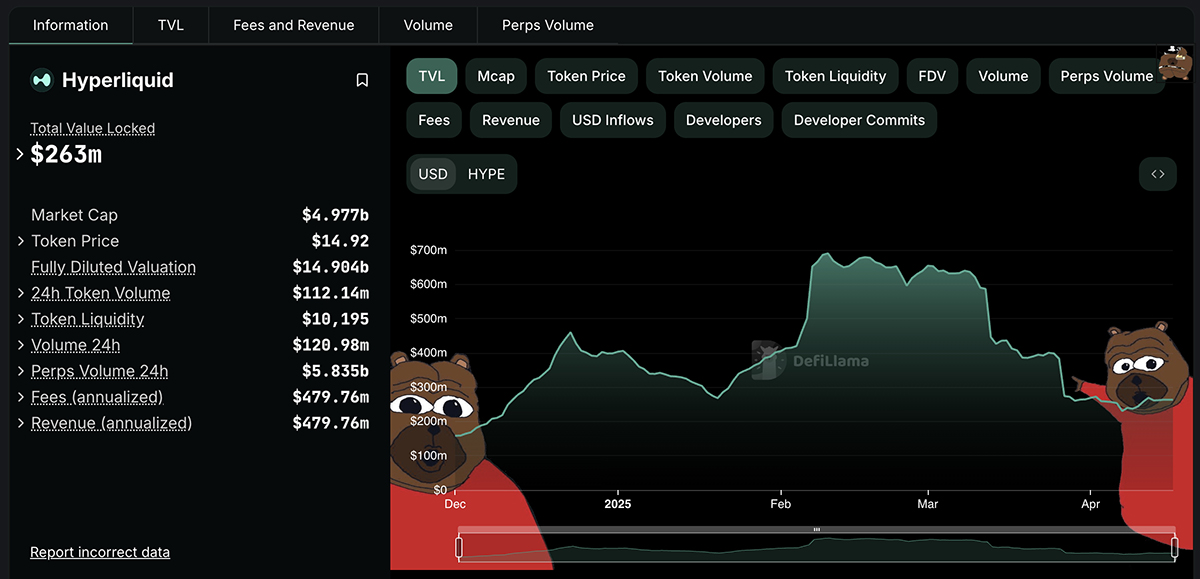Click the right handle of range slider
This screenshot has width=1200, height=579.
point(1174,547)
